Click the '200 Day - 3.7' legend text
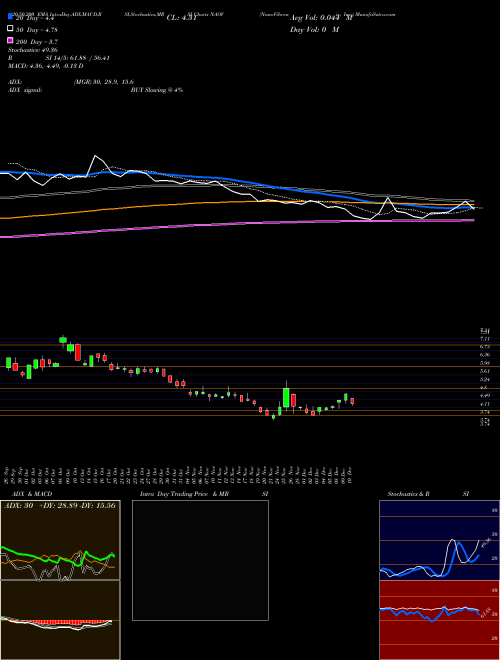Viewport: 500px width, 660px height. (36, 42)
